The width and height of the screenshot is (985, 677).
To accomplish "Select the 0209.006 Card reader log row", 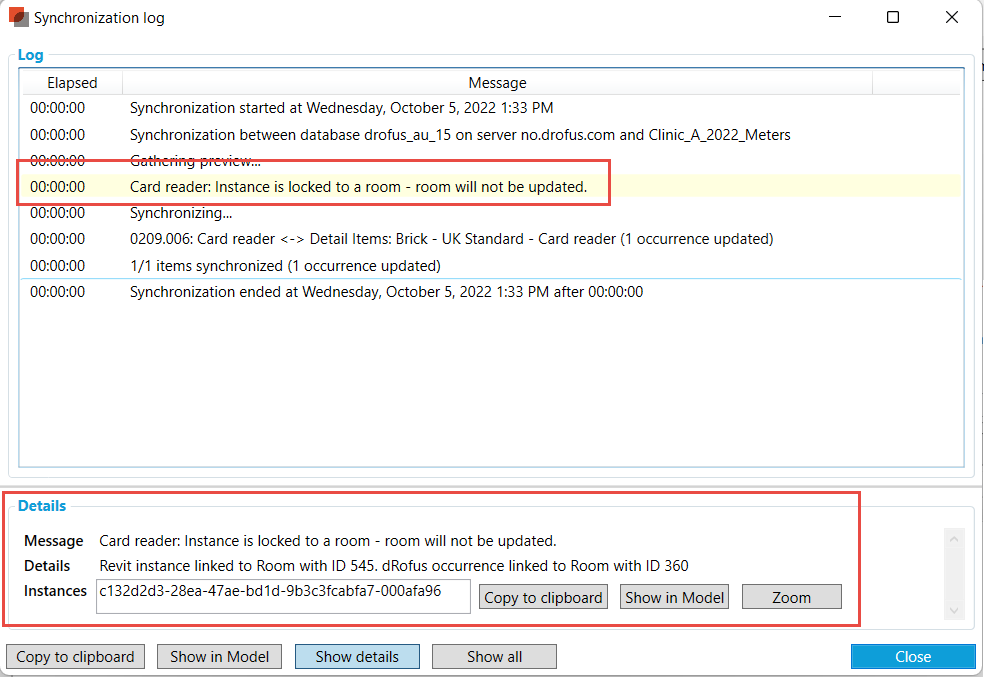I will point(451,239).
